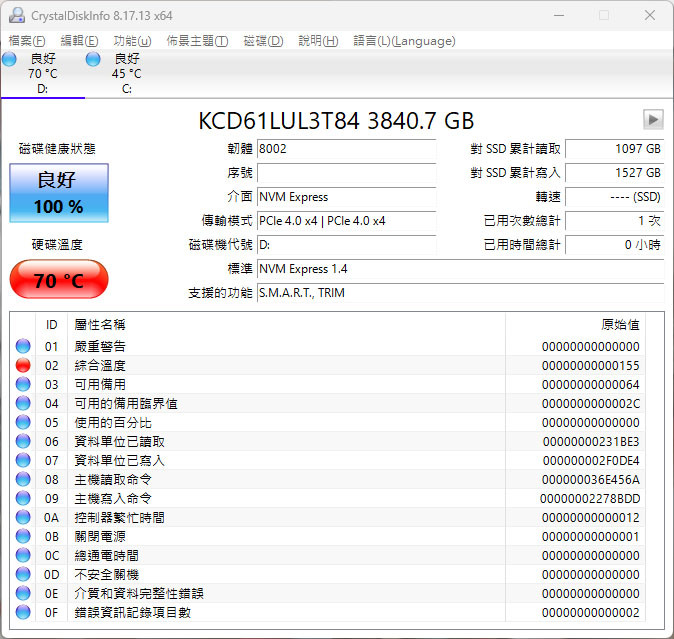Click the power-on count value 1 次
Screen dimensions: 674x639
(x=615, y=221)
